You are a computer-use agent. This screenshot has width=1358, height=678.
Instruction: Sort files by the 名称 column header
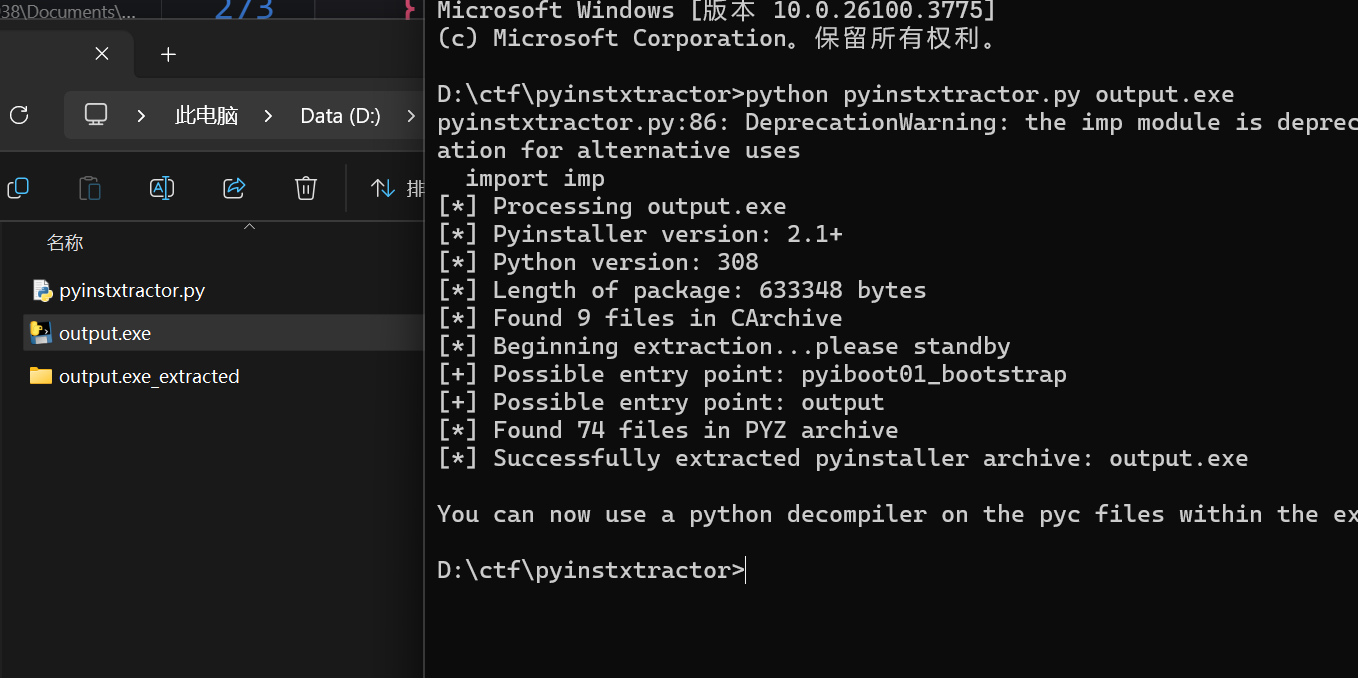pos(65,243)
